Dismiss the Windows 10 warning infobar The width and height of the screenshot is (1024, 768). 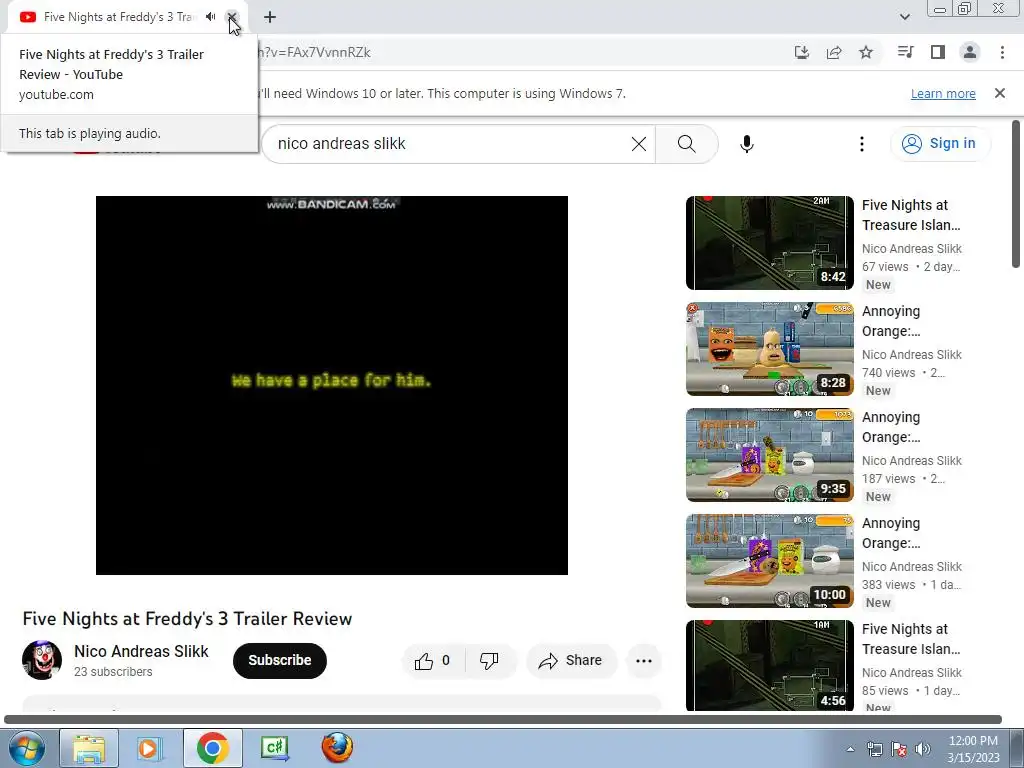pyautogui.click(x=1000, y=93)
